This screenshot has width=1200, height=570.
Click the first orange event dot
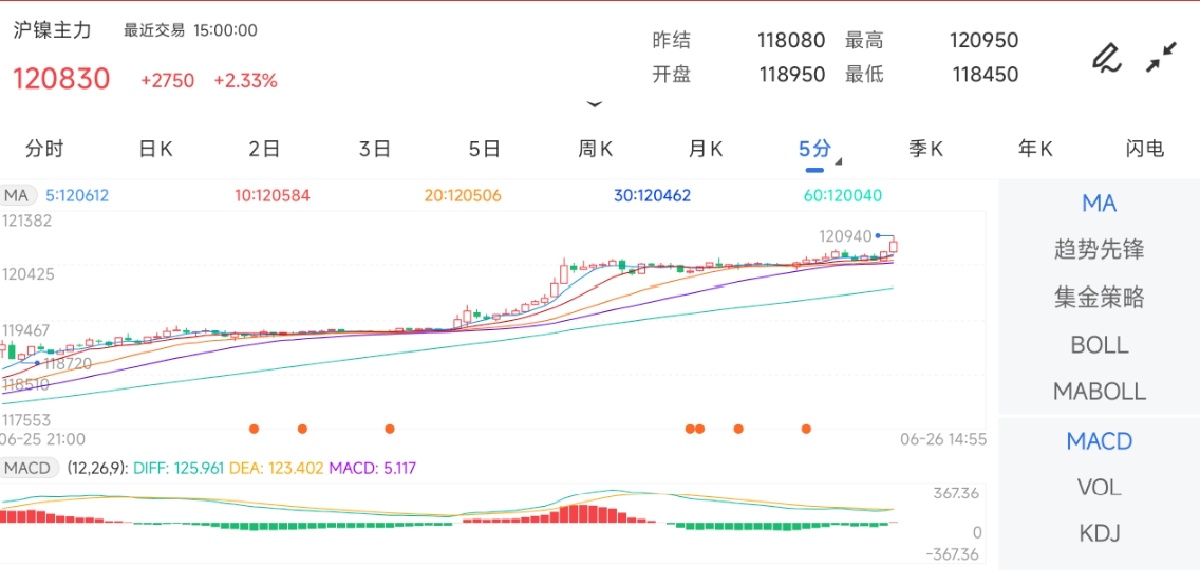pyautogui.click(x=254, y=428)
